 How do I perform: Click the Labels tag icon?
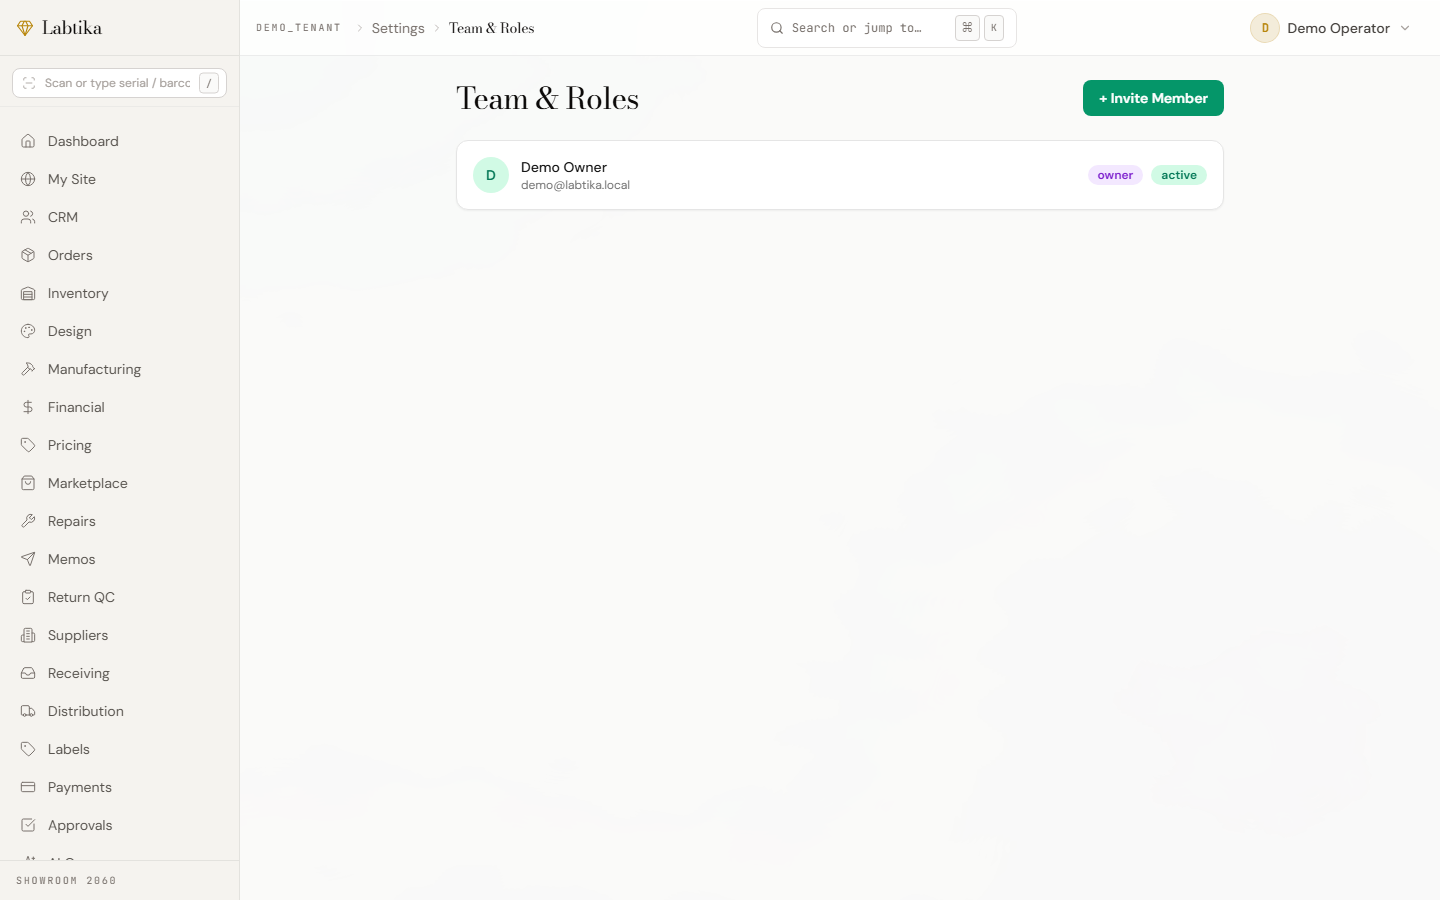point(28,749)
